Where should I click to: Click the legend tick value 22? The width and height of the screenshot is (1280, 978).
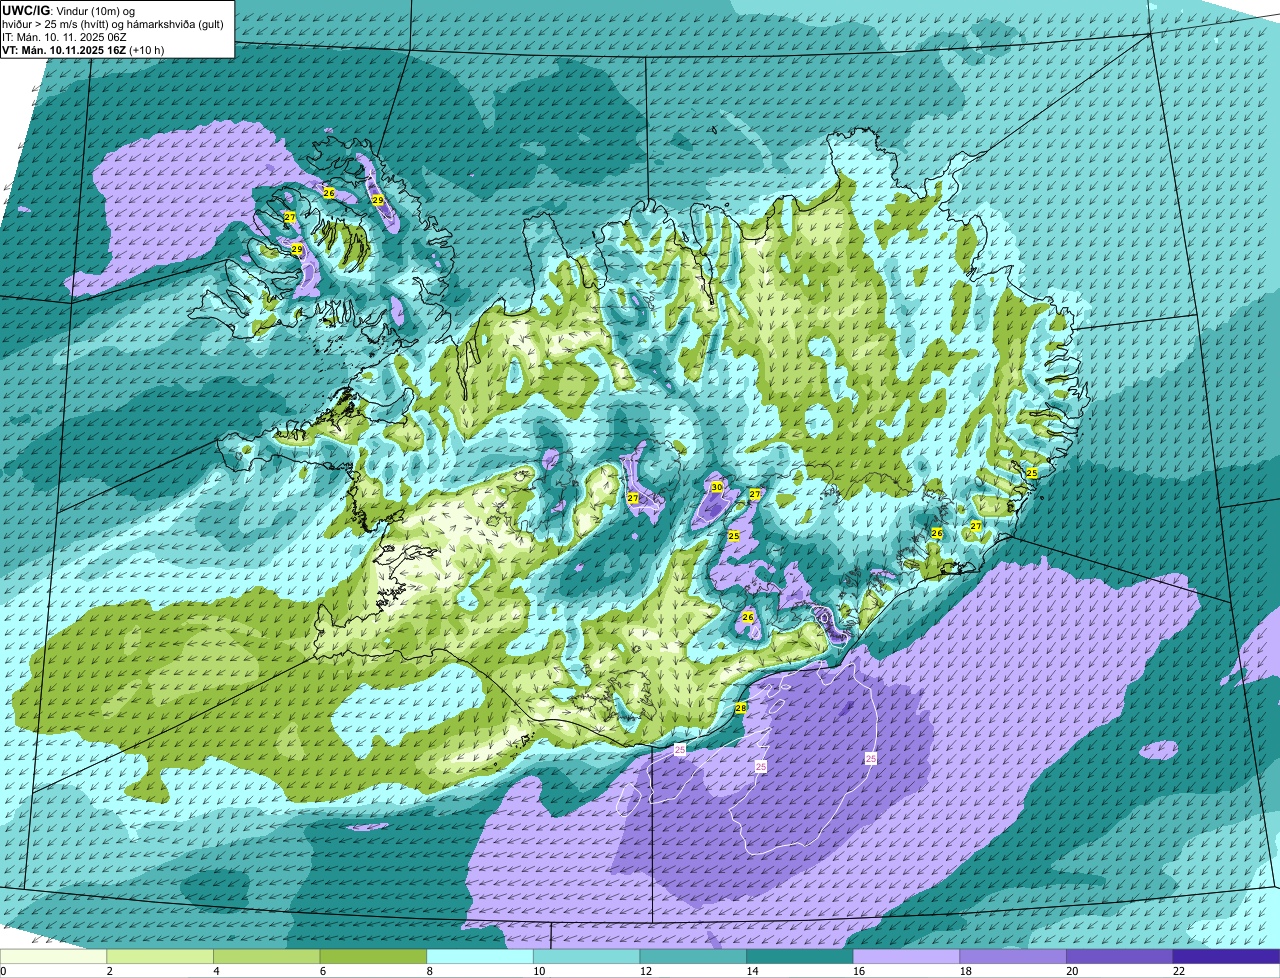click(1179, 971)
